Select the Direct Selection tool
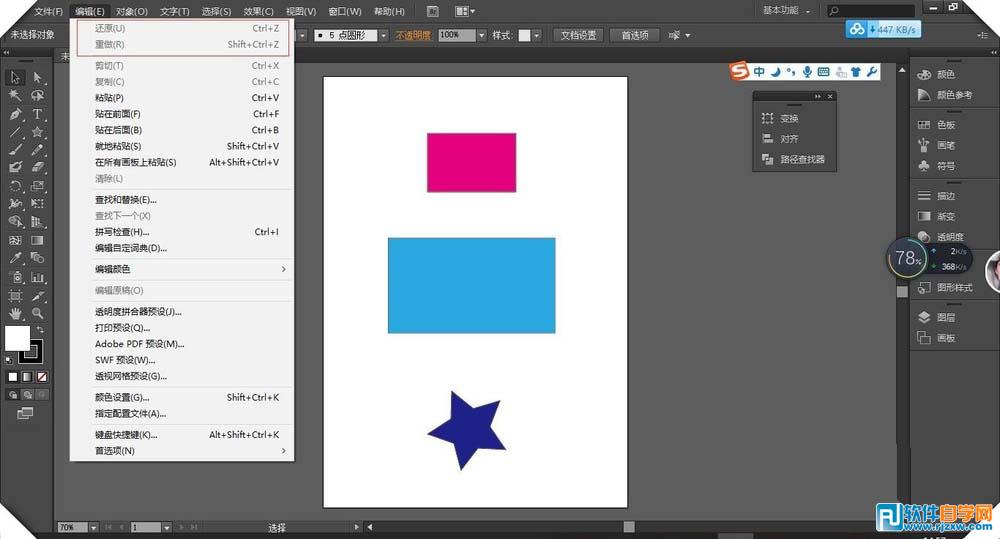The image size is (1000, 539). click(38, 77)
